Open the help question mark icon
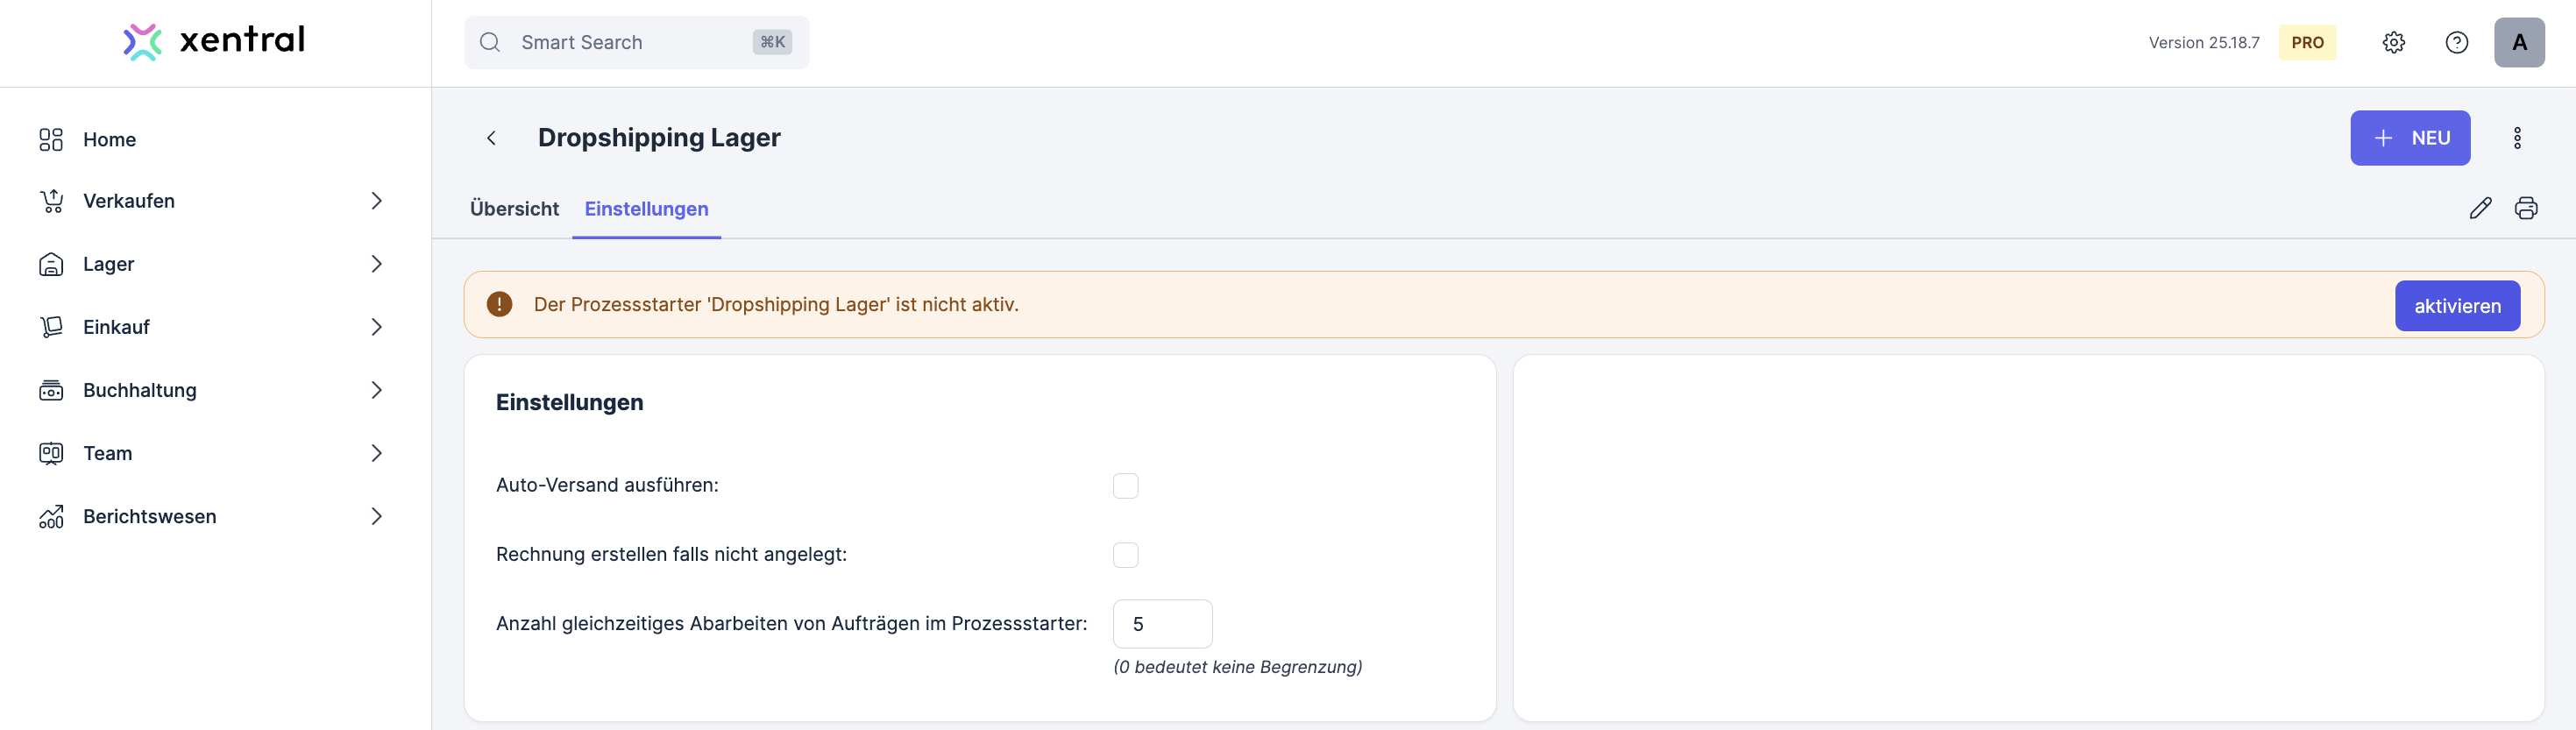2576x730 pixels. [2456, 42]
